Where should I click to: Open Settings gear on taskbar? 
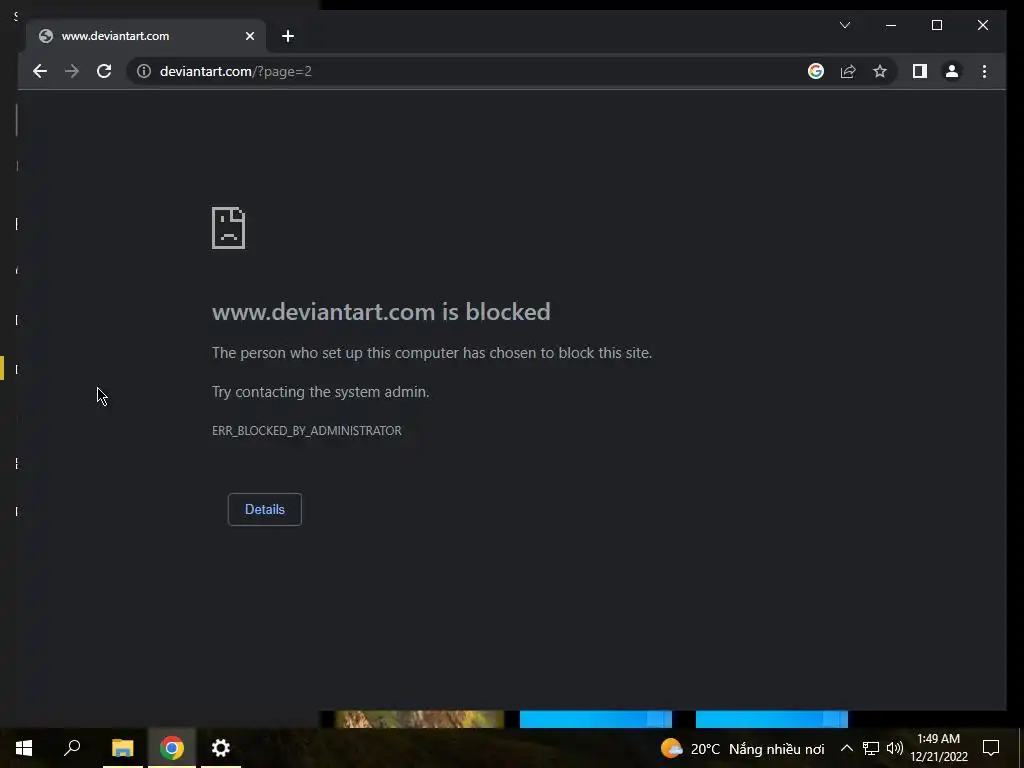click(x=221, y=748)
